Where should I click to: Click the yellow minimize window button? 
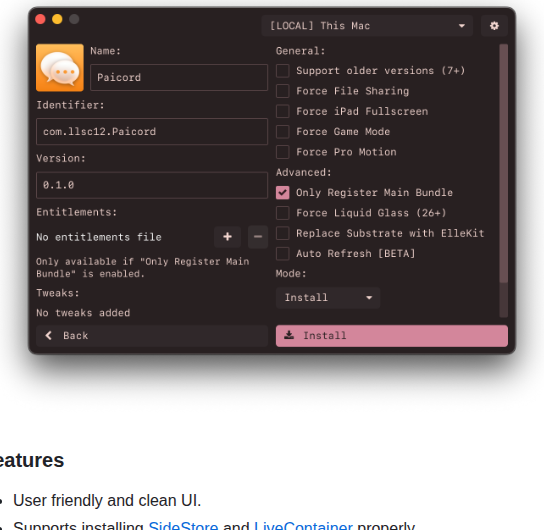coord(57,19)
